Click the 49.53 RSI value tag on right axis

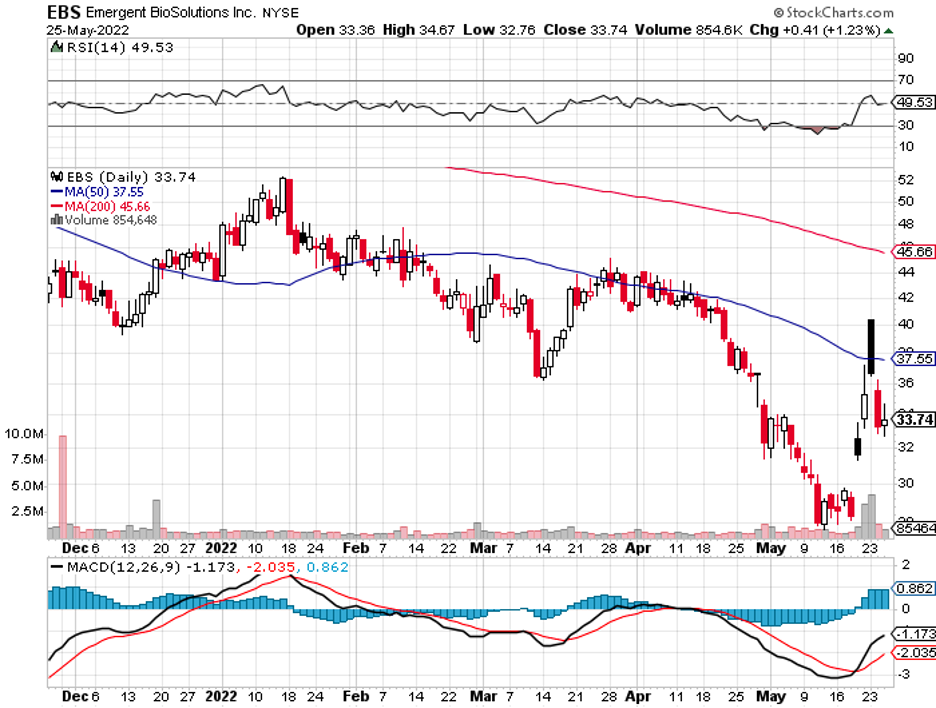[x=911, y=102]
